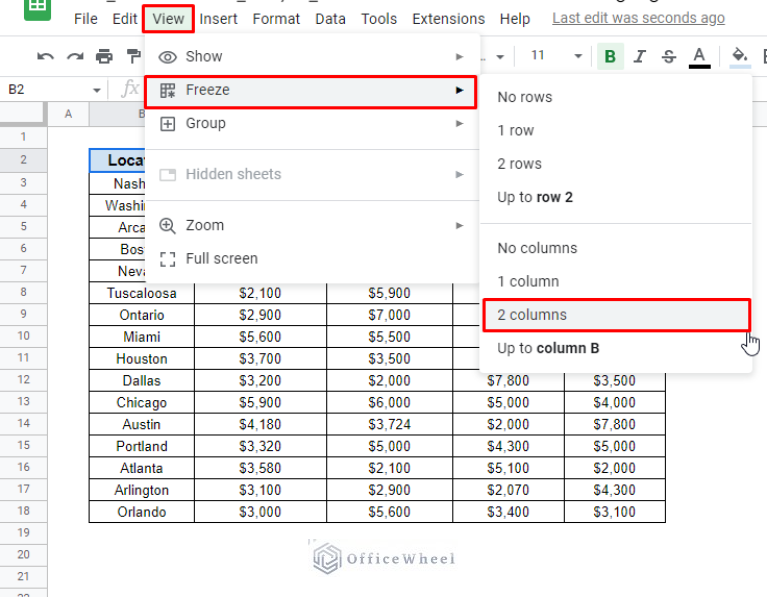Choose Full screen from View menu
This screenshot has width=767, height=597.
point(312,259)
